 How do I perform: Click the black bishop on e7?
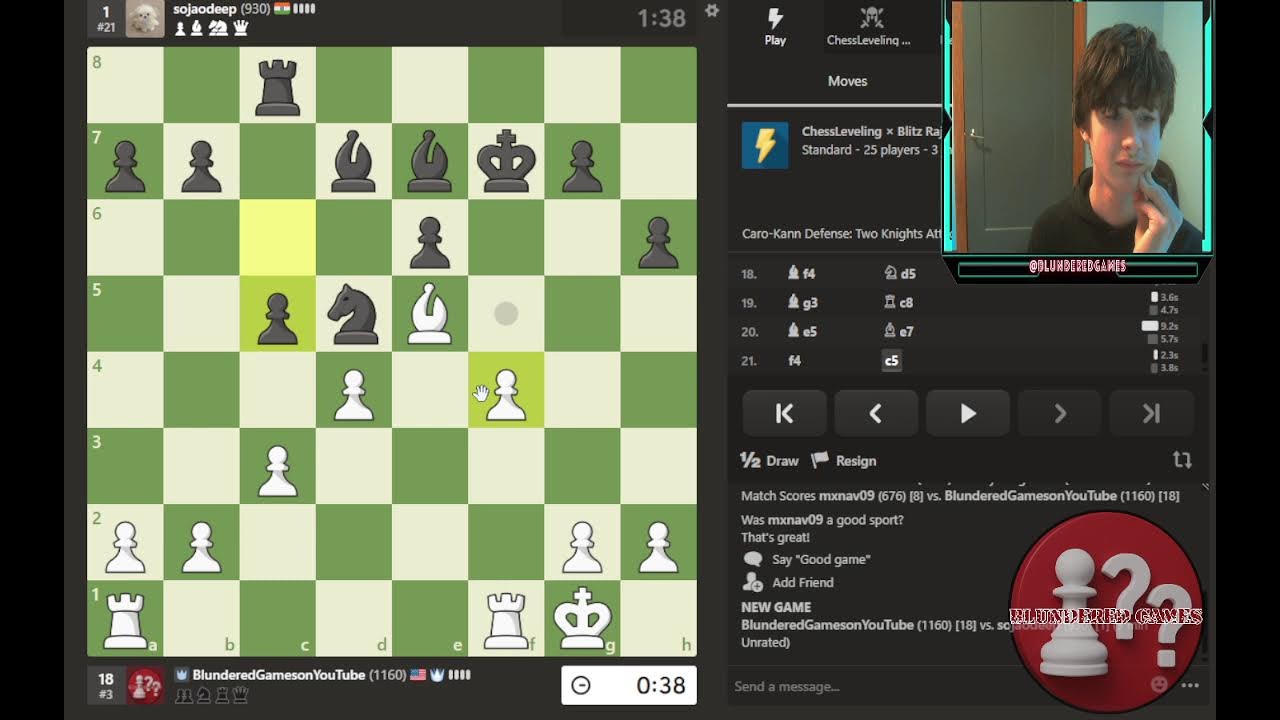pos(429,161)
